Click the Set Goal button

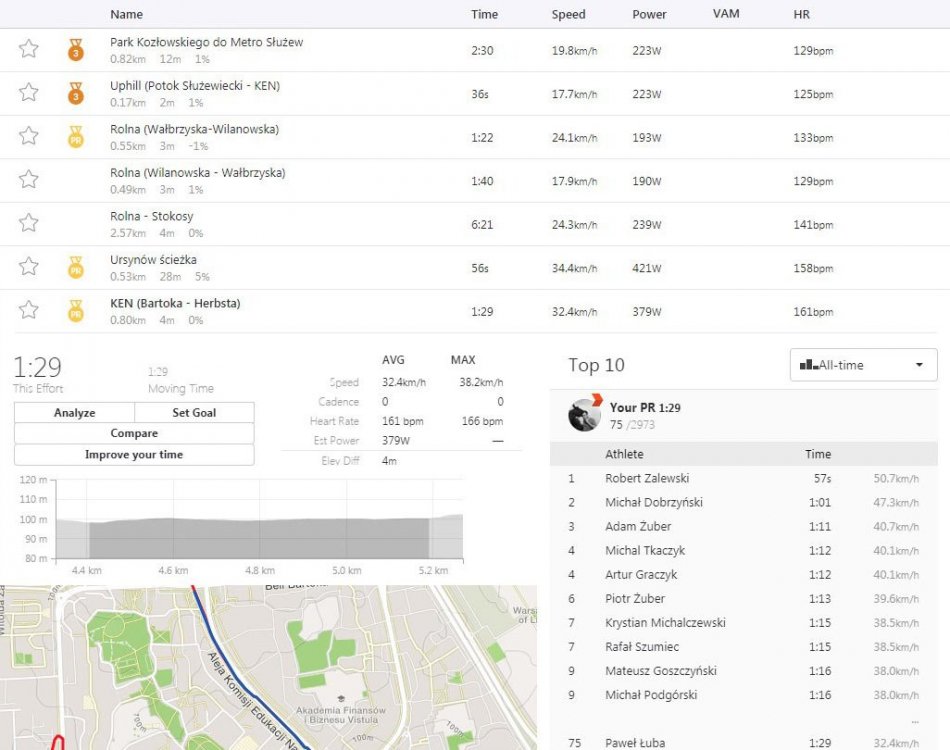[x=194, y=413]
